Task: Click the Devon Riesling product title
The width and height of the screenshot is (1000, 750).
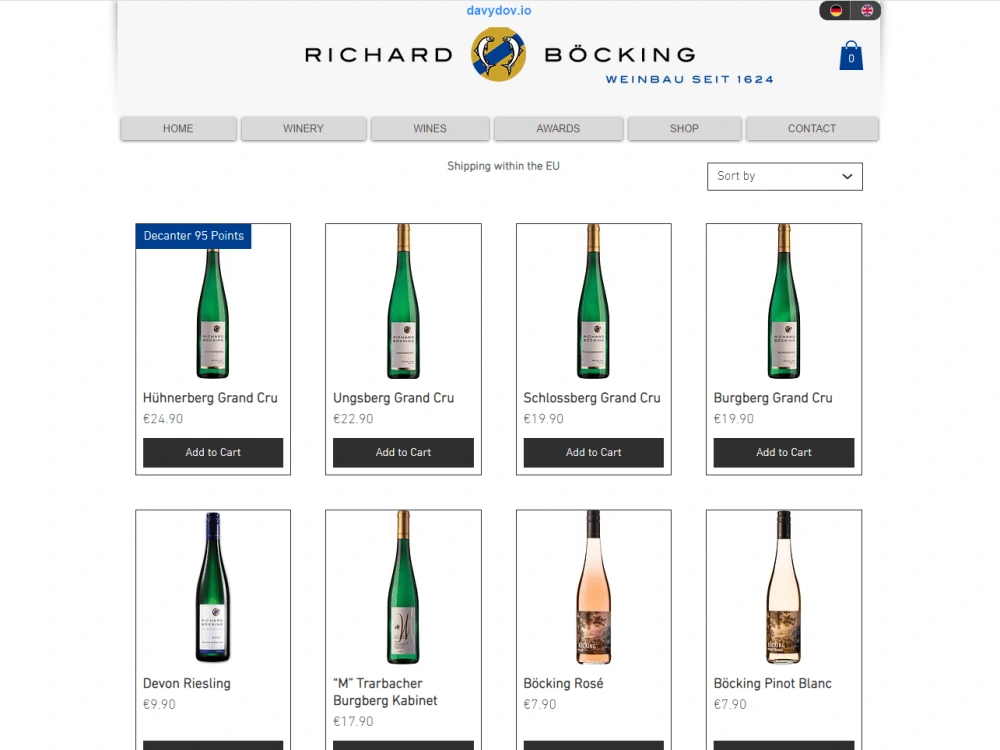Action: (x=187, y=683)
